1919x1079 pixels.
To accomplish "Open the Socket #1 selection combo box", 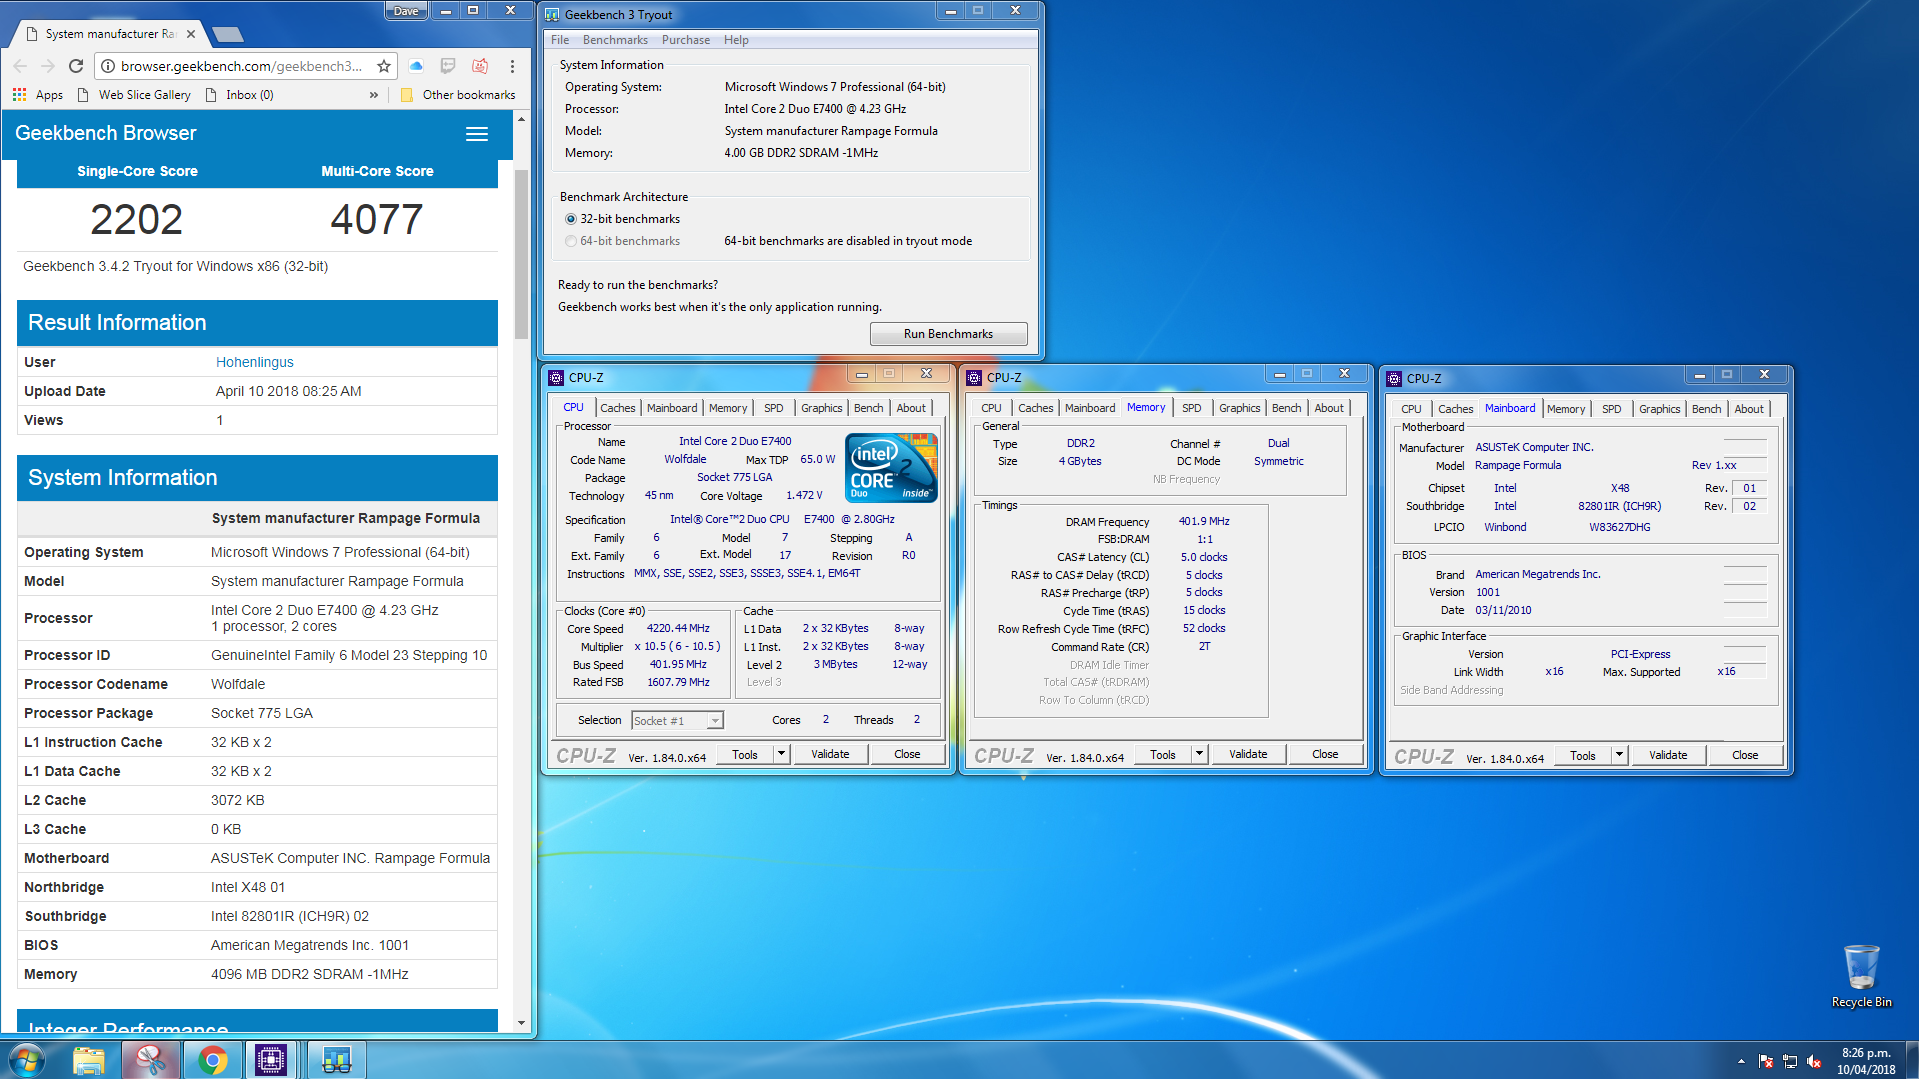I will 677,720.
